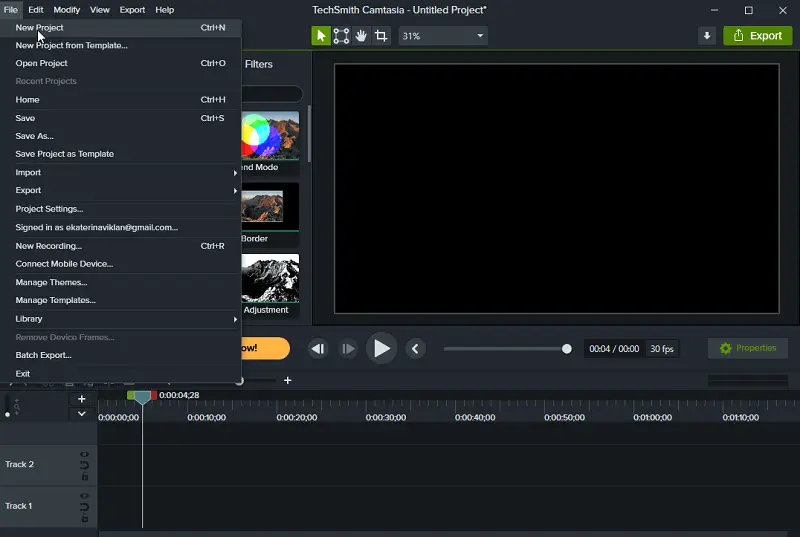Add a new track with plus button

coord(82,399)
